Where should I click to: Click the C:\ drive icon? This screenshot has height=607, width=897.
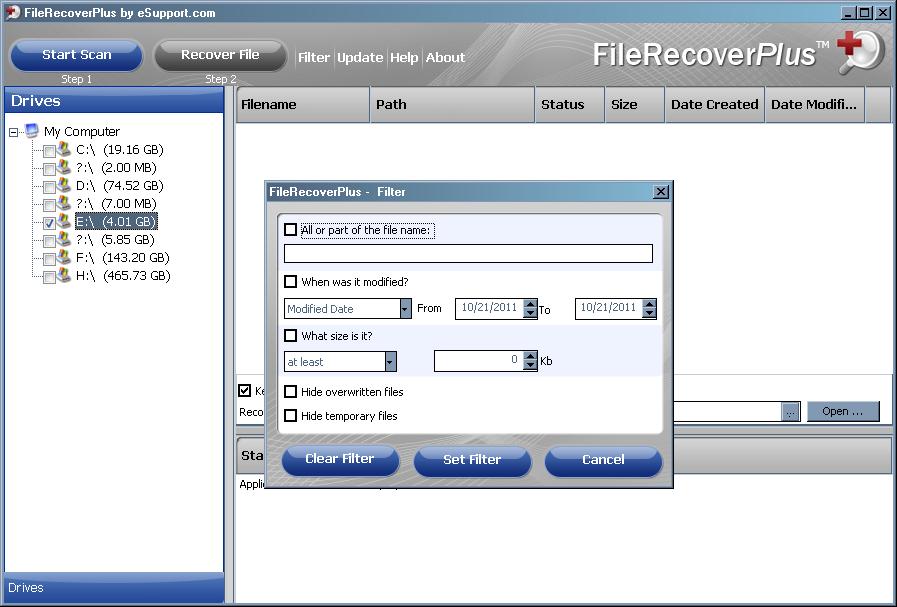coord(65,150)
